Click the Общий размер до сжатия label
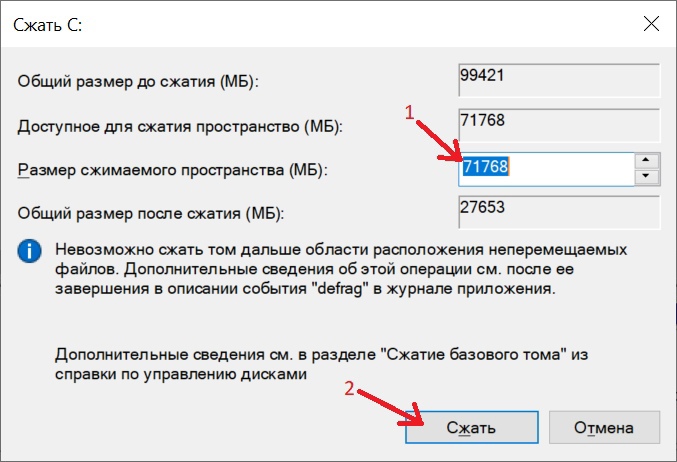The image size is (677, 462). [138, 81]
